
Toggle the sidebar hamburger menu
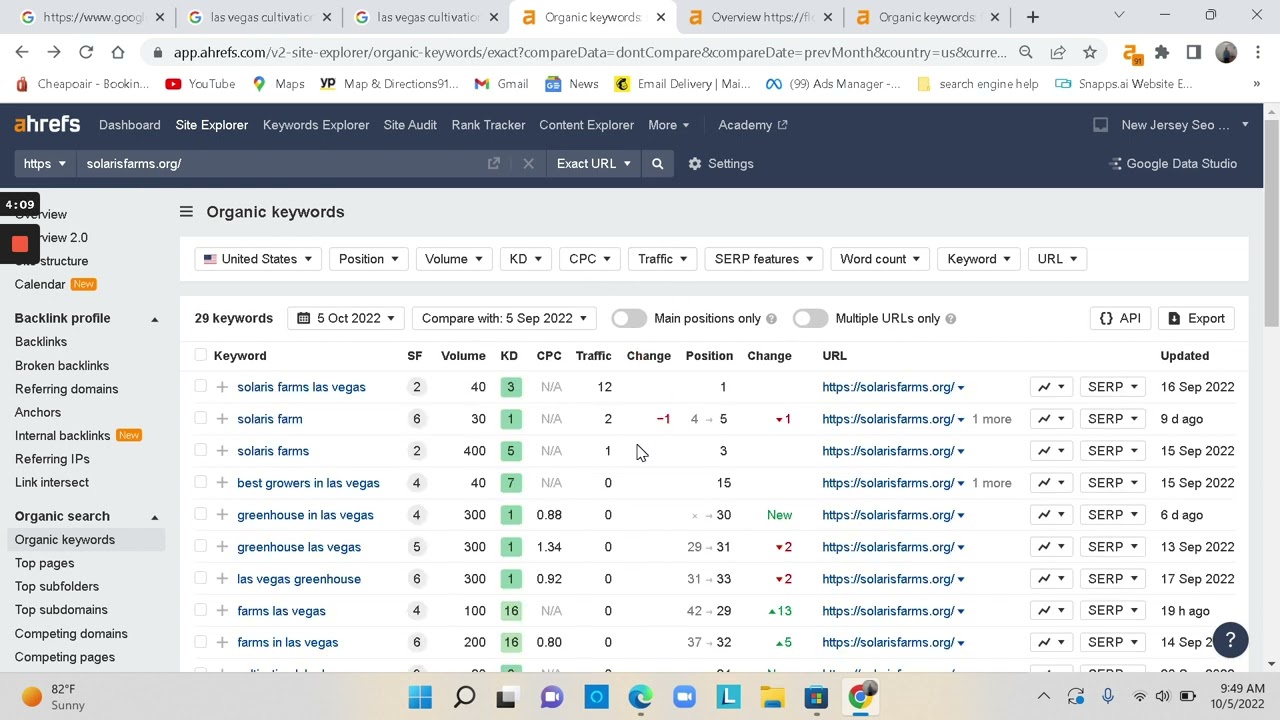click(186, 212)
